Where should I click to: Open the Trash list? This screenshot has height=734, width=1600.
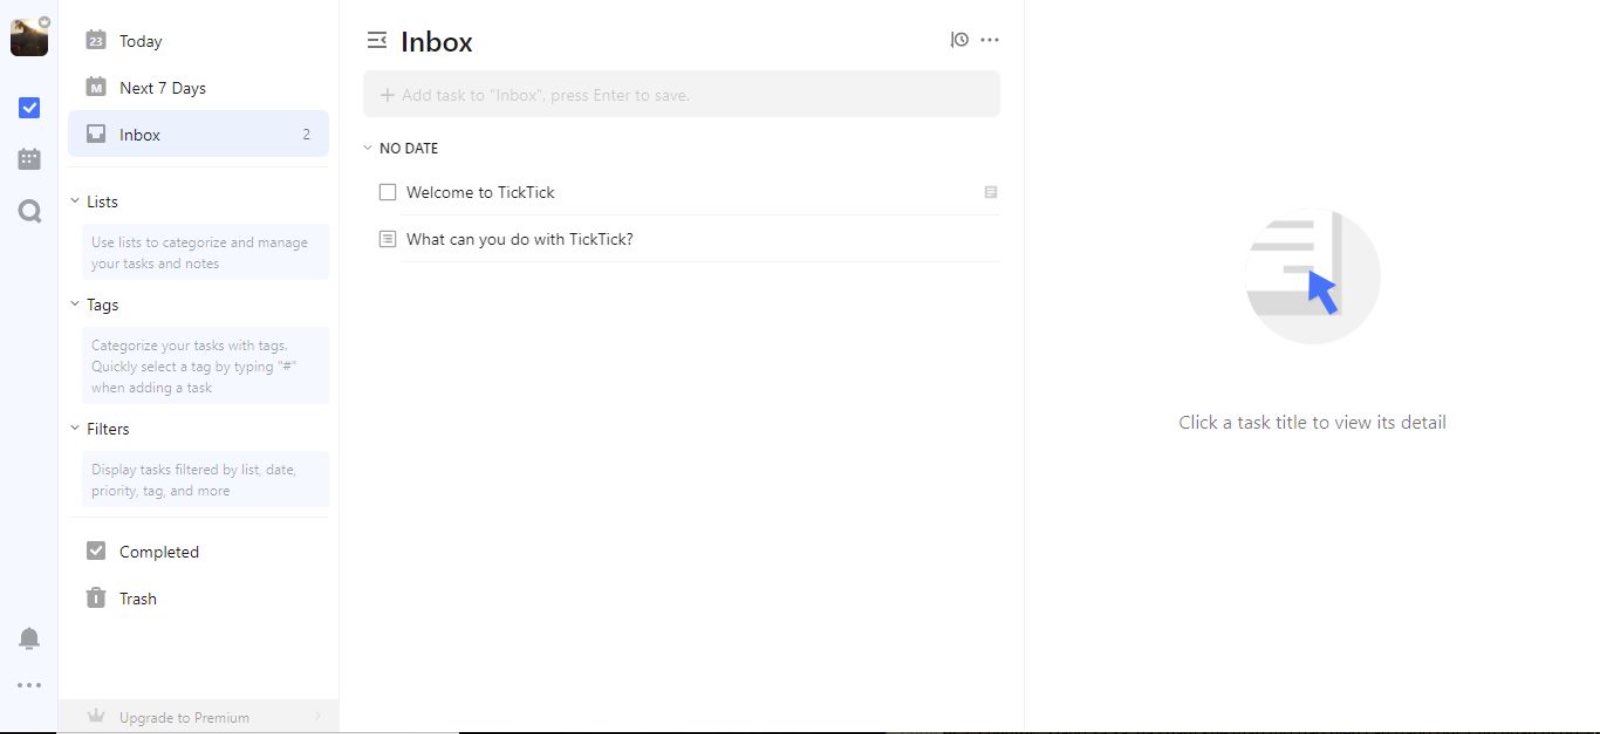pos(198,598)
